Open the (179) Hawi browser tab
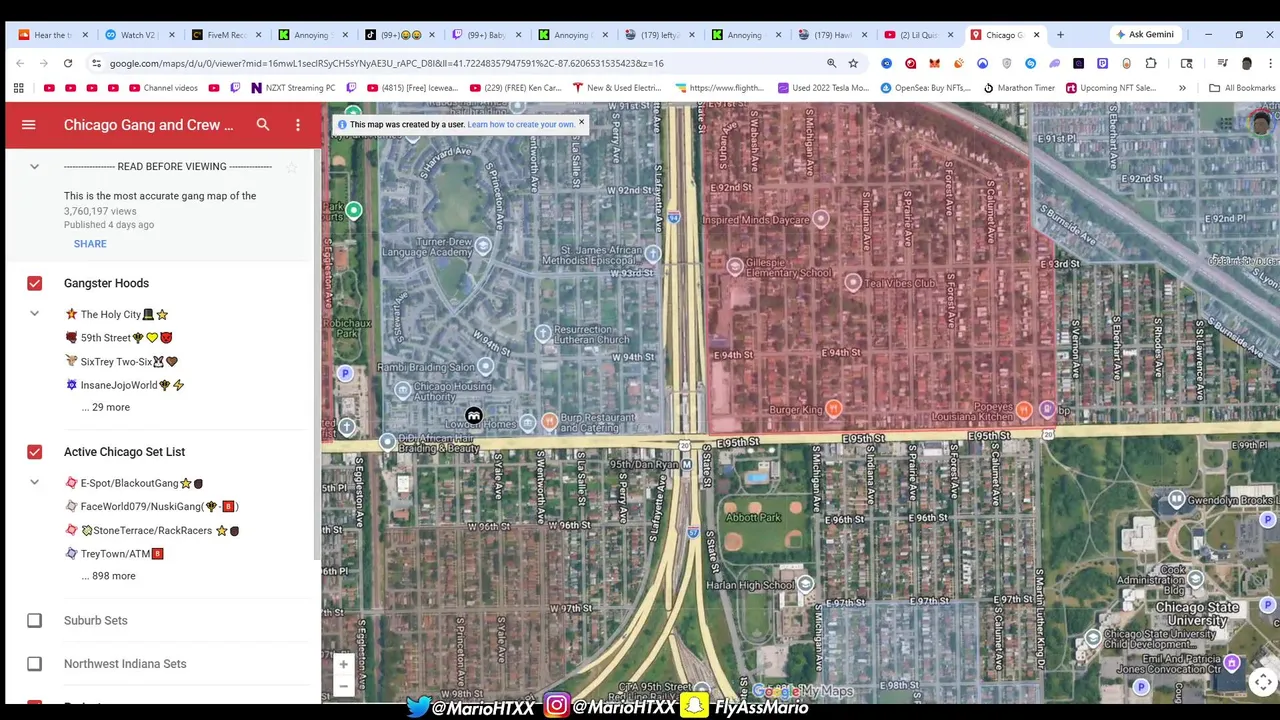 pyautogui.click(x=831, y=35)
